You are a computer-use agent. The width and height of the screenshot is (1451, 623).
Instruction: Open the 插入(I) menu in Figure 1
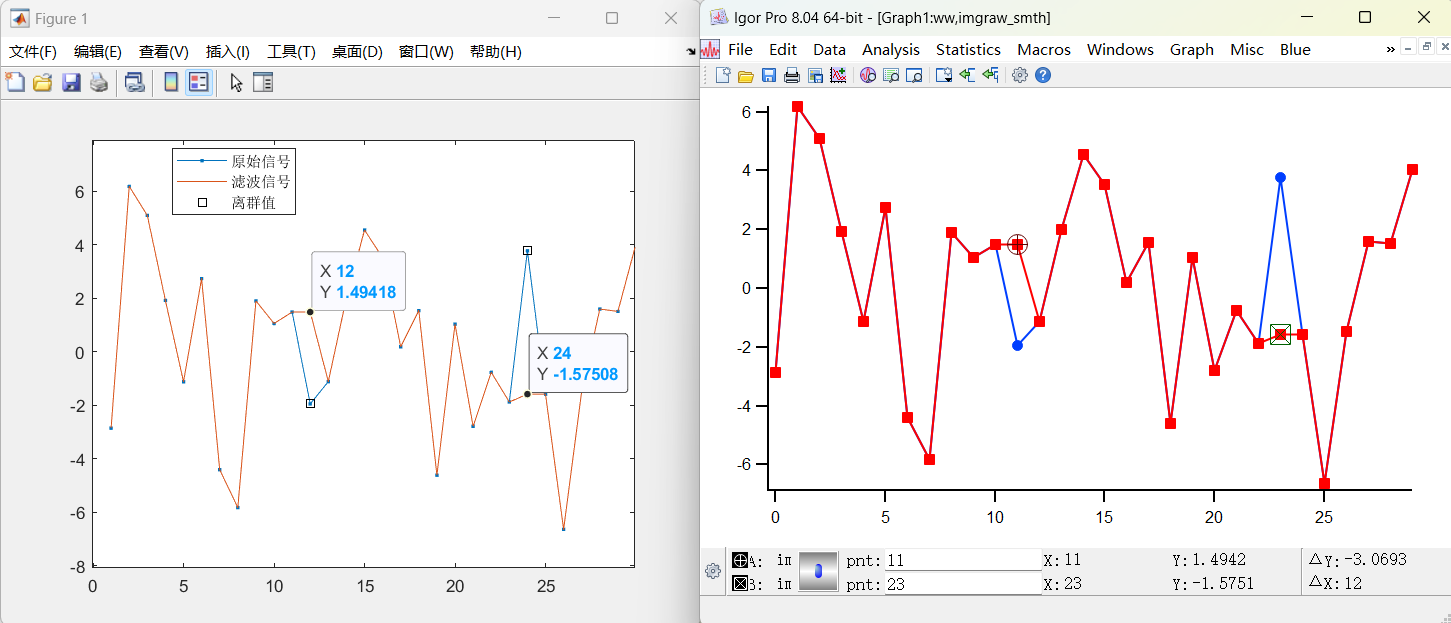click(x=228, y=52)
